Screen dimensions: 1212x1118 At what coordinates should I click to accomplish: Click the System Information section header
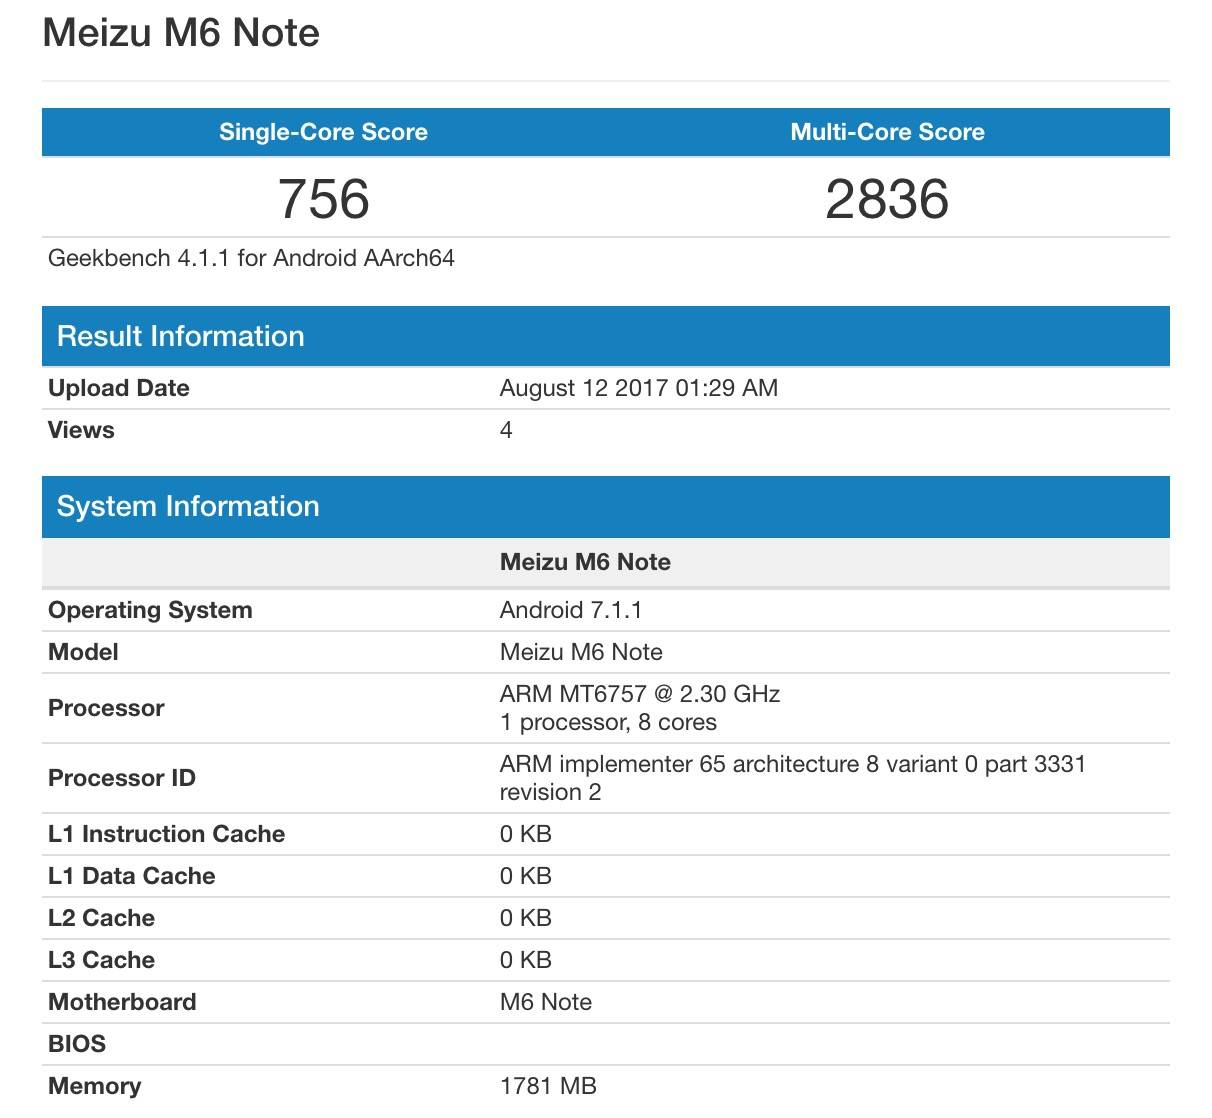188,506
